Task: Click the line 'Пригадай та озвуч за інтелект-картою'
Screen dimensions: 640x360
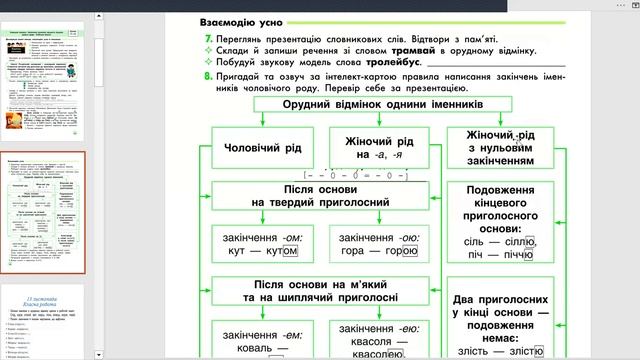Action: tap(391, 77)
